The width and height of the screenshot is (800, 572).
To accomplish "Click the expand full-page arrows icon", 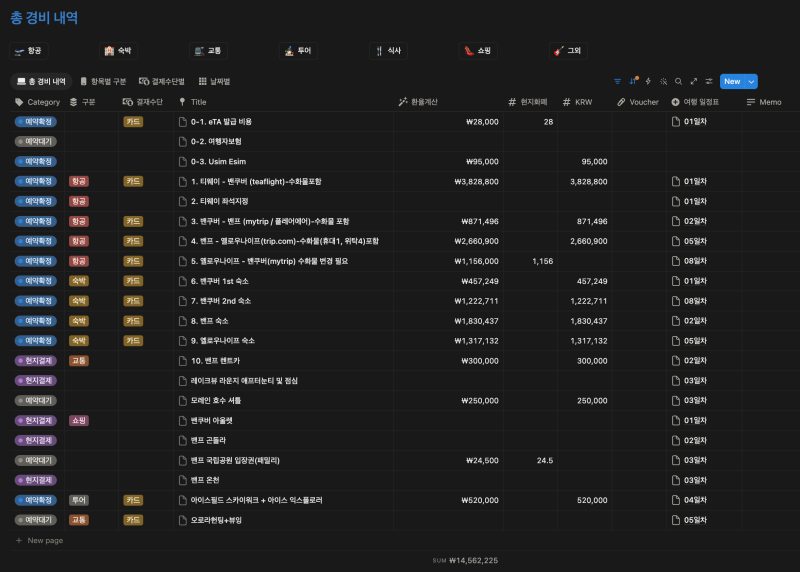I will (x=693, y=82).
